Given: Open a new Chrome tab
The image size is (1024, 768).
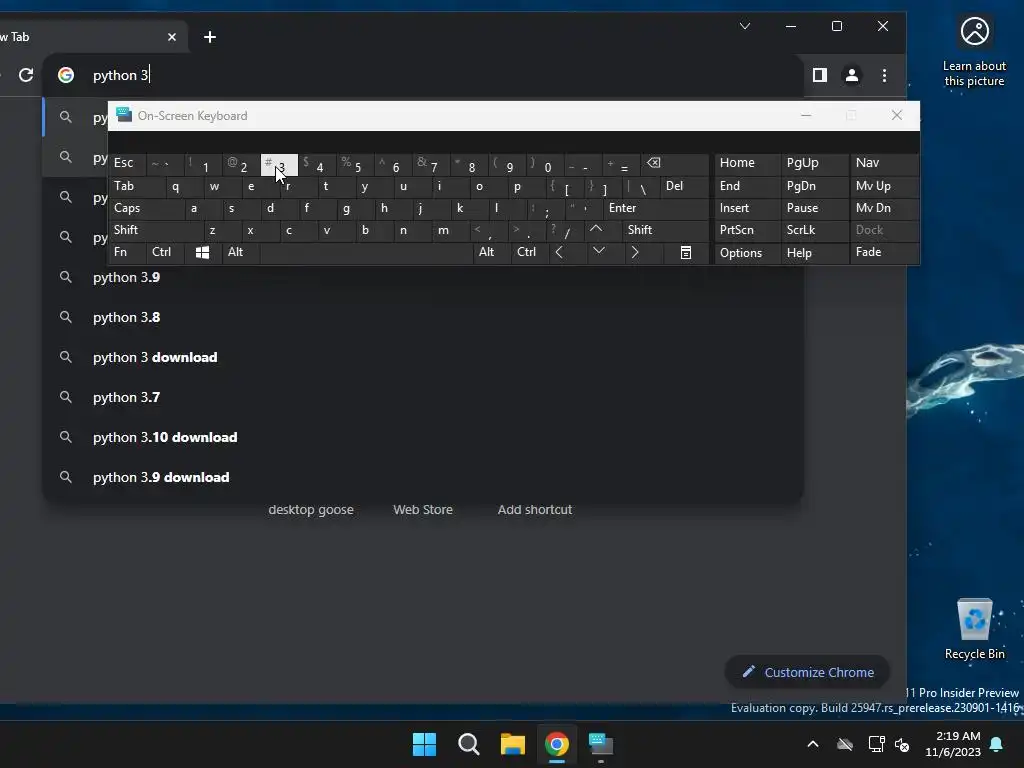Looking at the screenshot, I should pyautogui.click(x=210, y=37).
